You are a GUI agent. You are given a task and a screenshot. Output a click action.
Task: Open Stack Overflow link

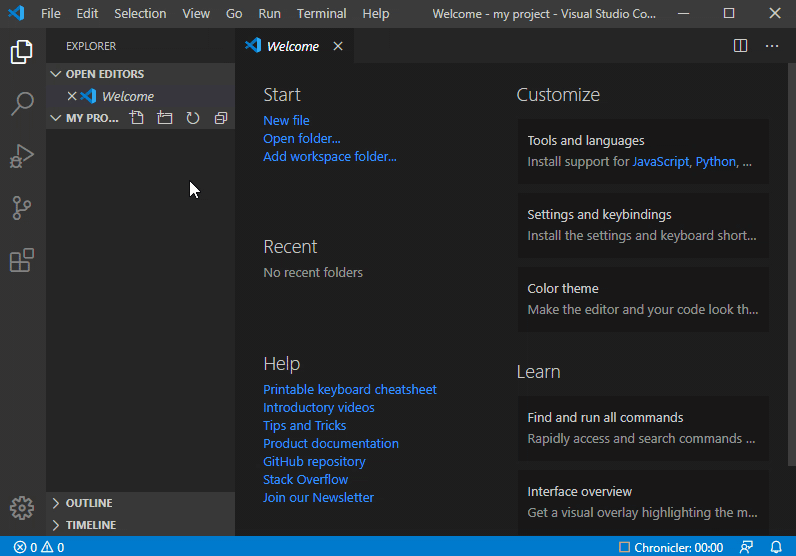(x=306, y=479)
